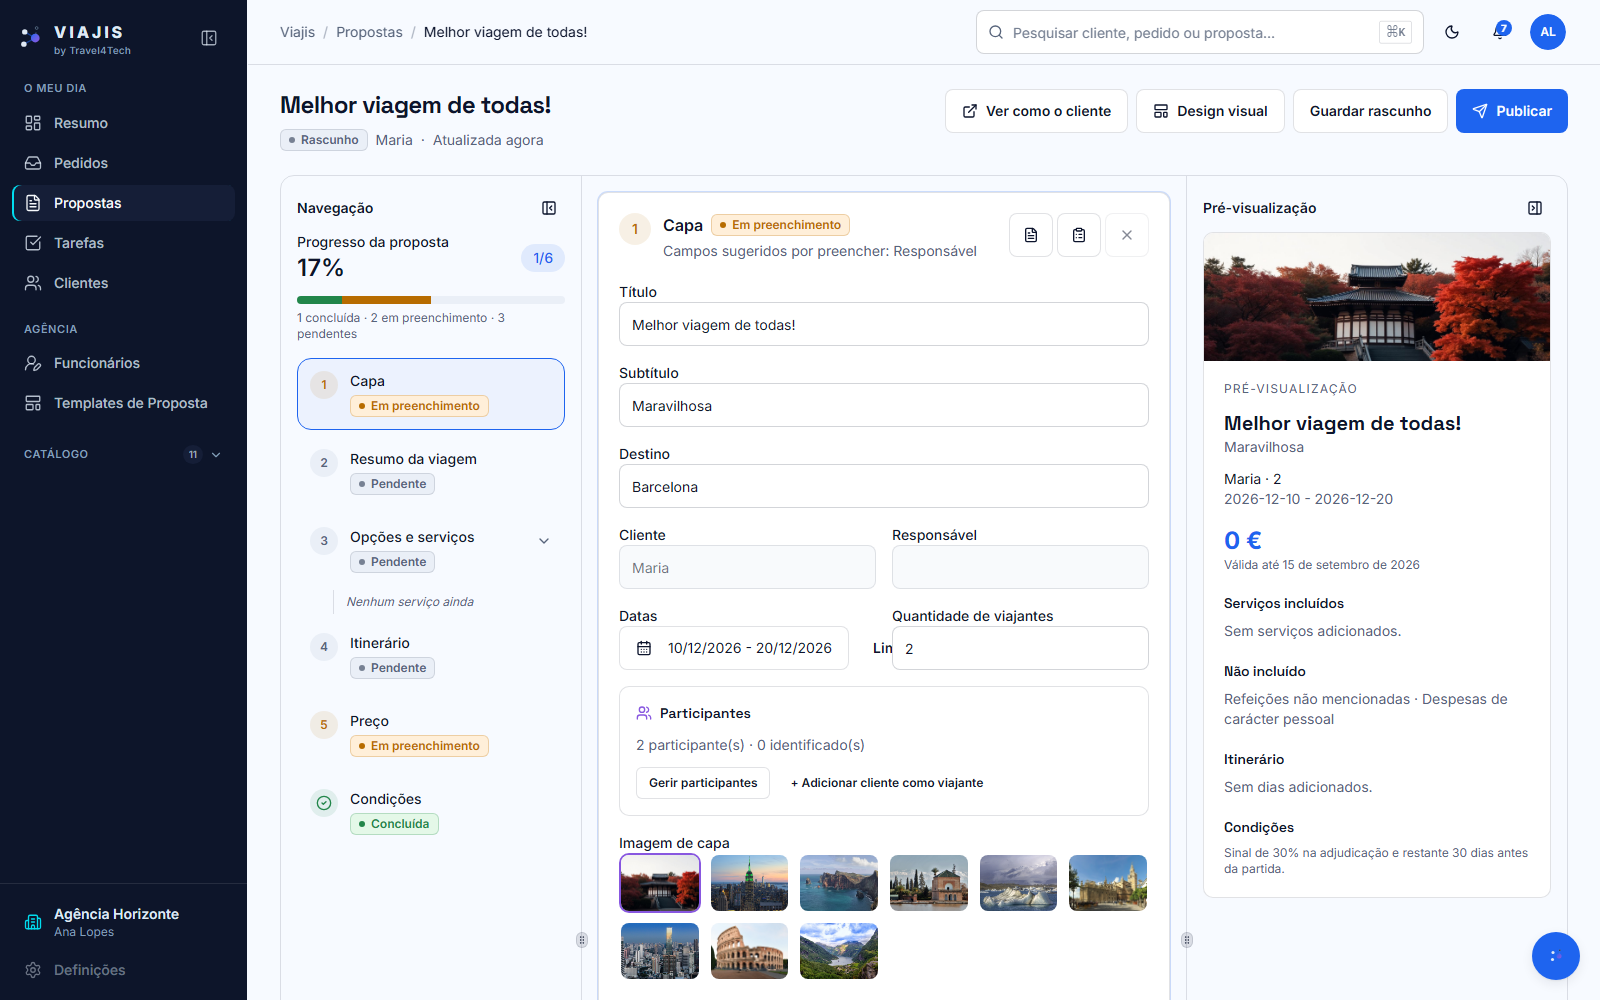Screen dimensions: 1600x1000
Task: Open AL user avatar menu
Action: (x=1548, y=32)
